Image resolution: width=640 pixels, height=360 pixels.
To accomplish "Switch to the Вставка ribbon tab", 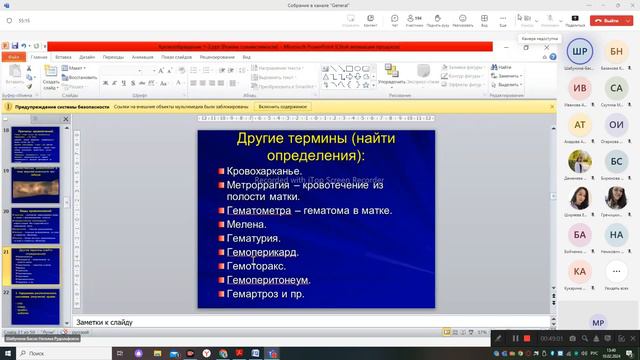I will (x=63, y=57).
